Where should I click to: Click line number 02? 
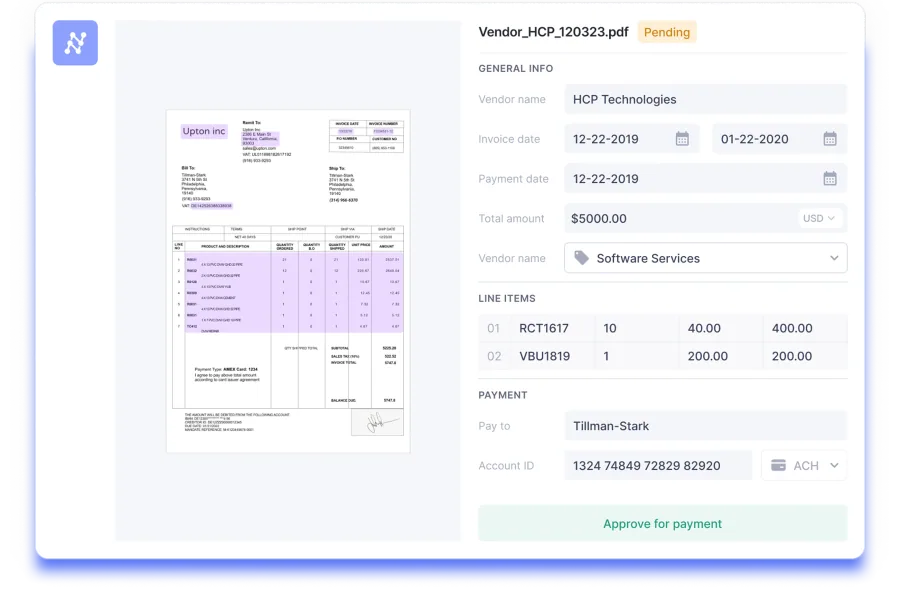tap(494, 356)
